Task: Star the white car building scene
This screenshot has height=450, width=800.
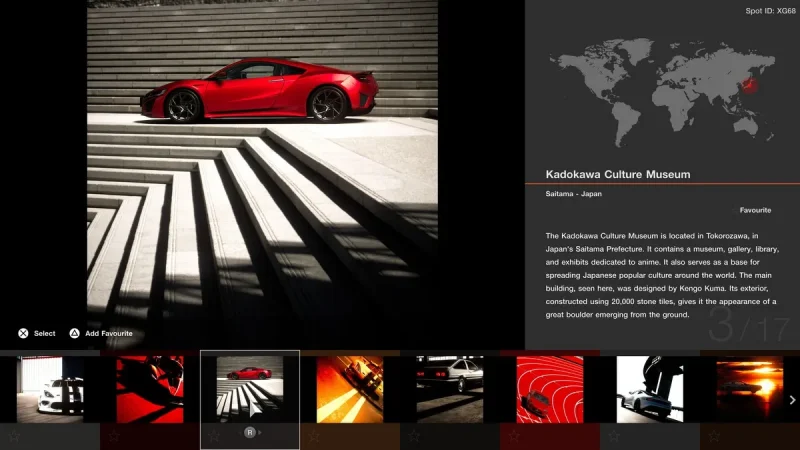Action: click(x=614, y=436)
